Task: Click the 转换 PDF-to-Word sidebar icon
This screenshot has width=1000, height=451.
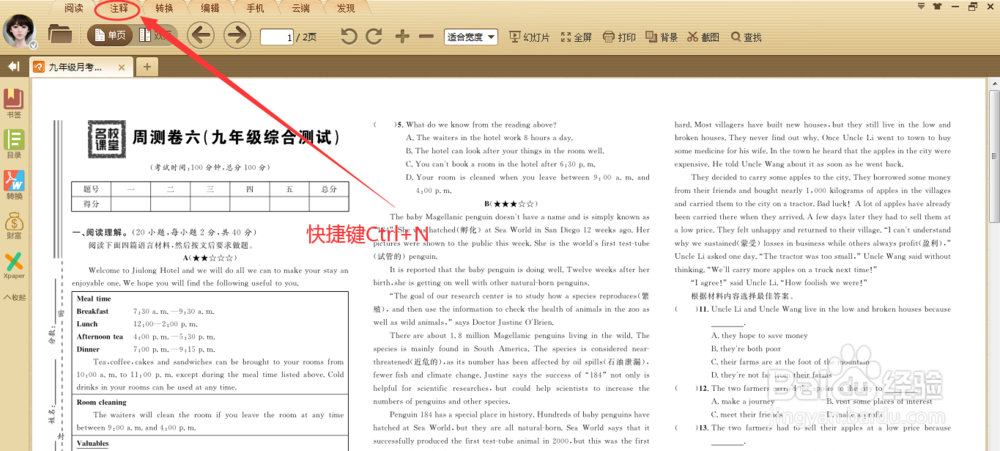Action: [x=13, y=185]
